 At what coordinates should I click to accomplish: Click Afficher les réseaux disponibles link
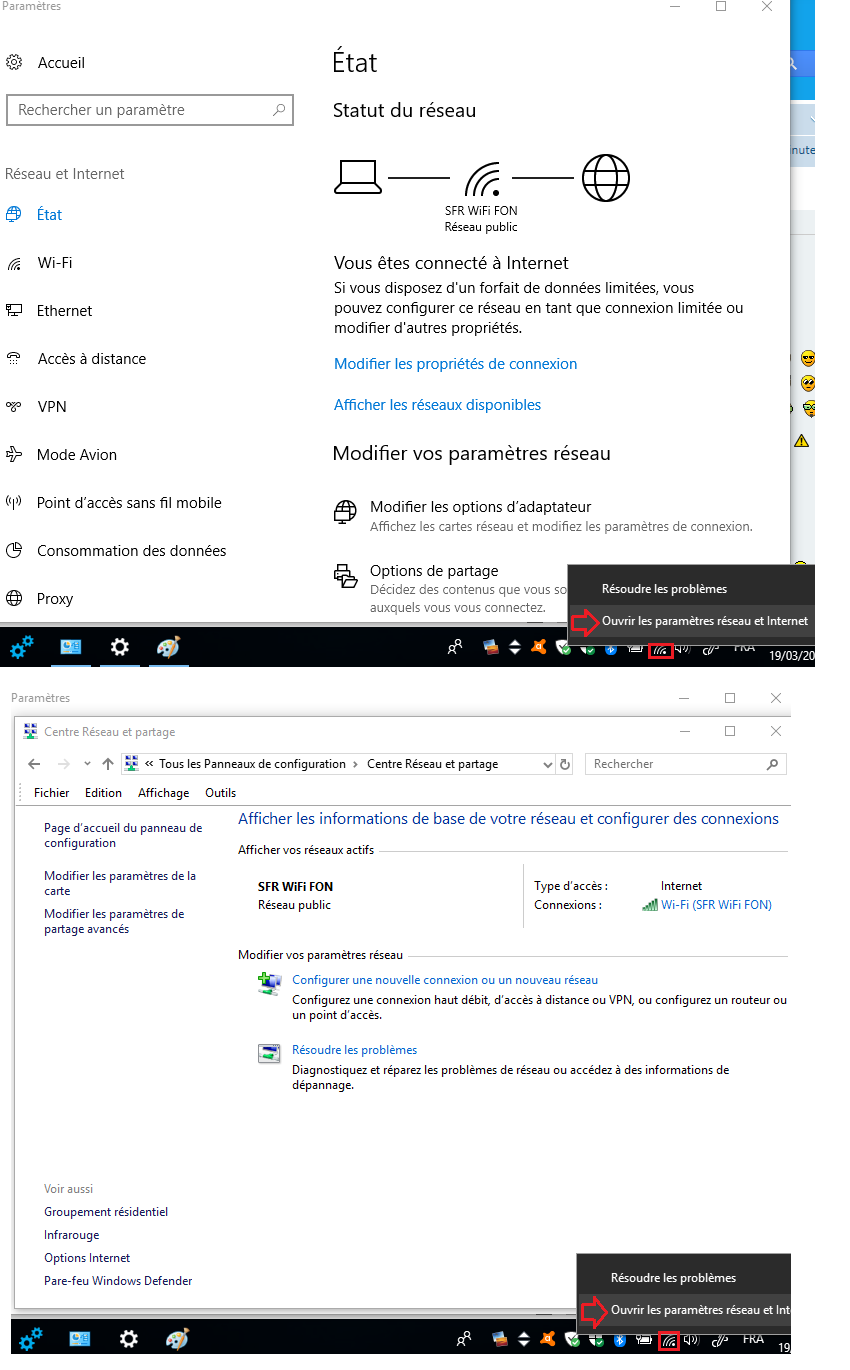[437, 405]
